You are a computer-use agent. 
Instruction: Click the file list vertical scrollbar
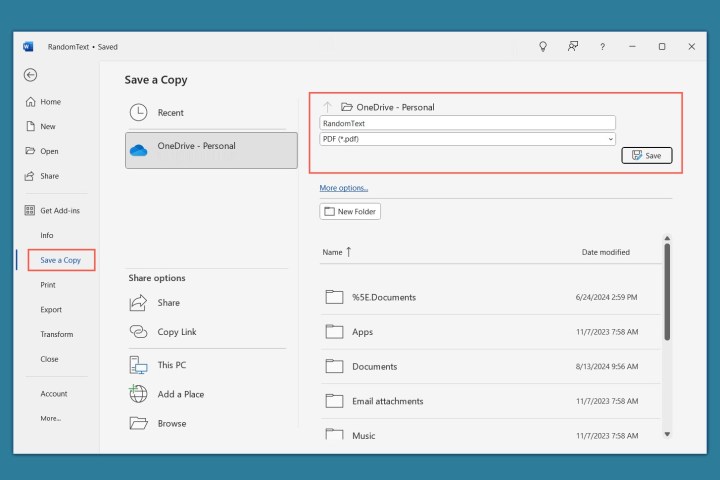pos(667,290)
